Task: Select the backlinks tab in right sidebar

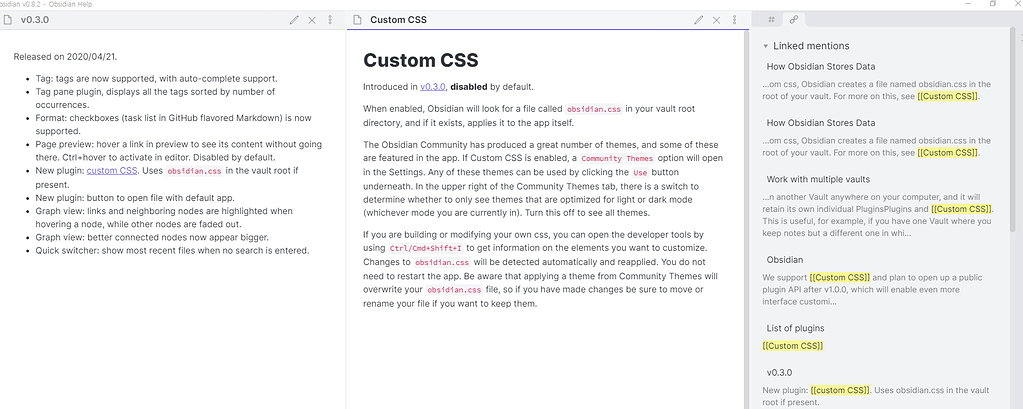Action: pos(794,20)
